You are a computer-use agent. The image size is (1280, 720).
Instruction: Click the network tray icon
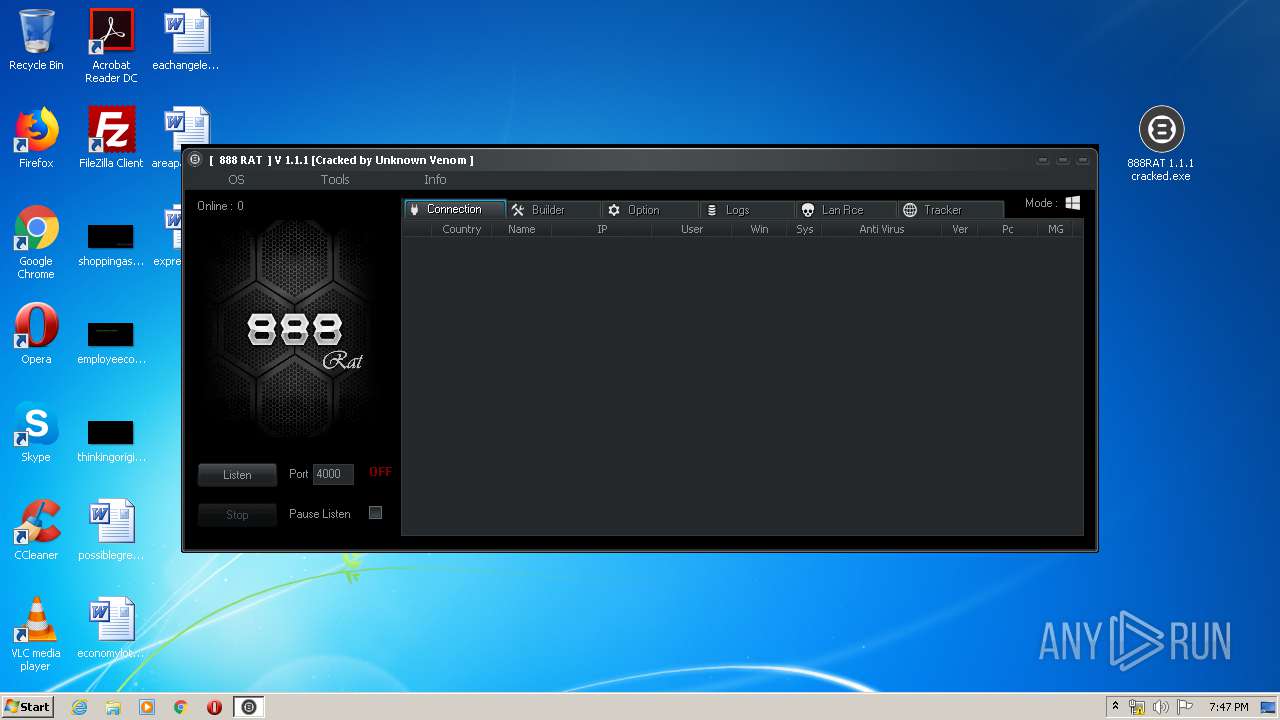click(x=1137, y=707)
